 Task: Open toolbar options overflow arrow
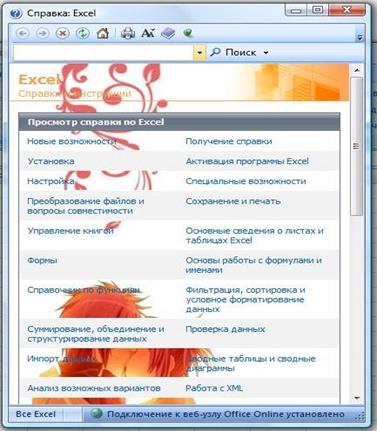point(360,37)
